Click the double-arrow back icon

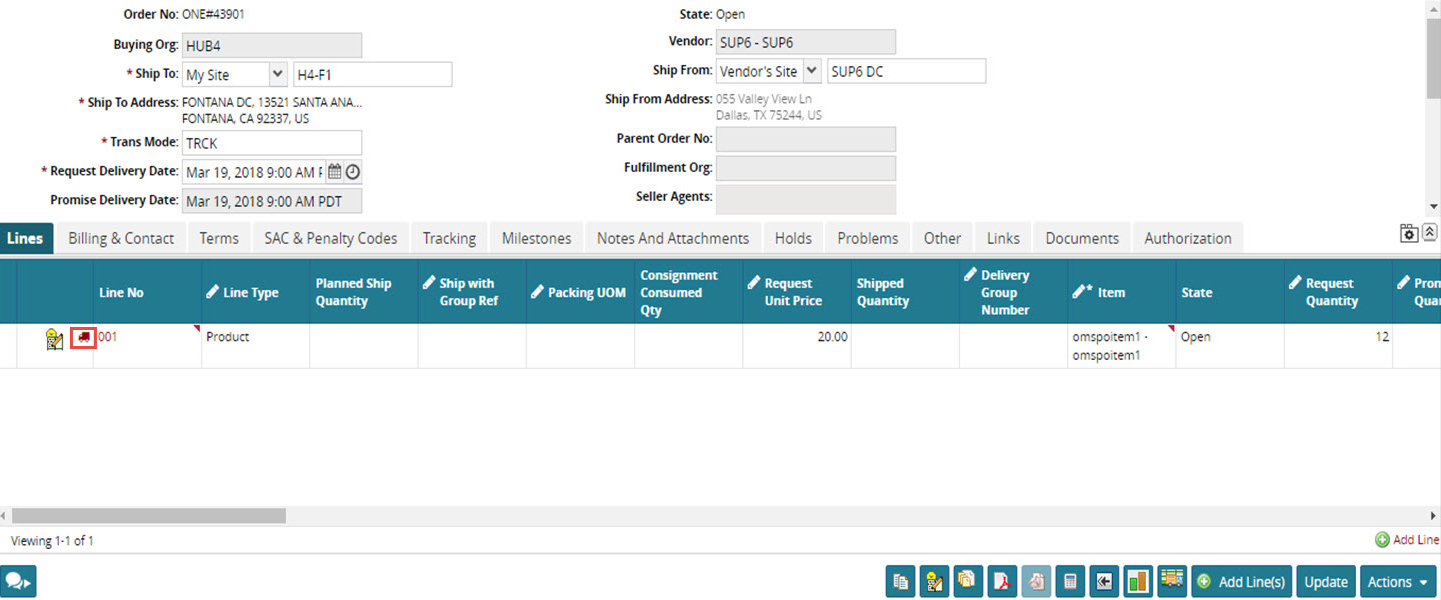[1104, 581]
